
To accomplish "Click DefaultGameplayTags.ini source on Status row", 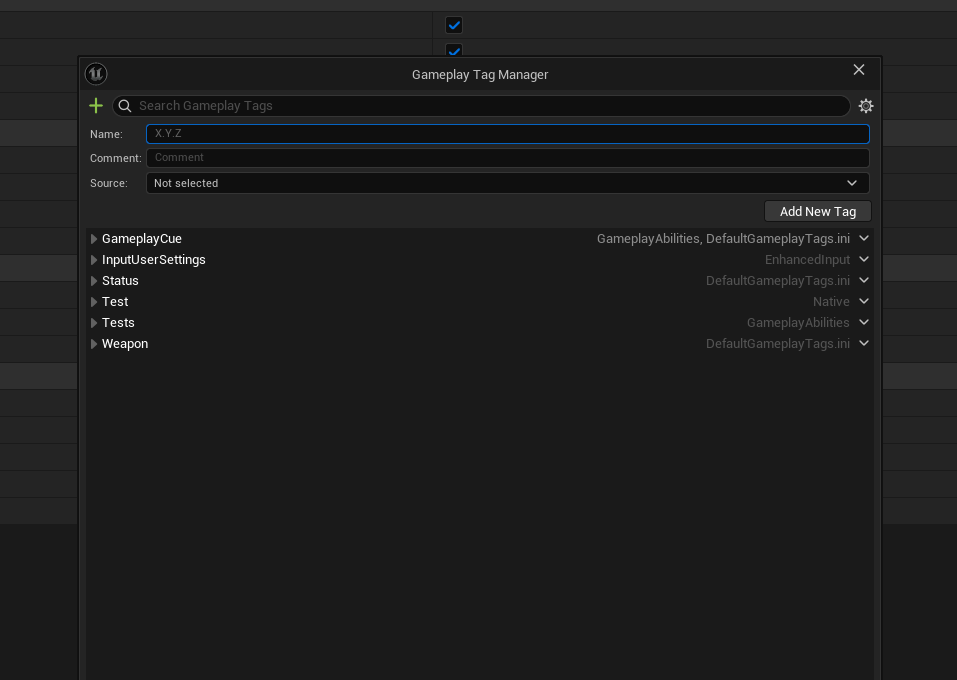I will click(778, 281).
